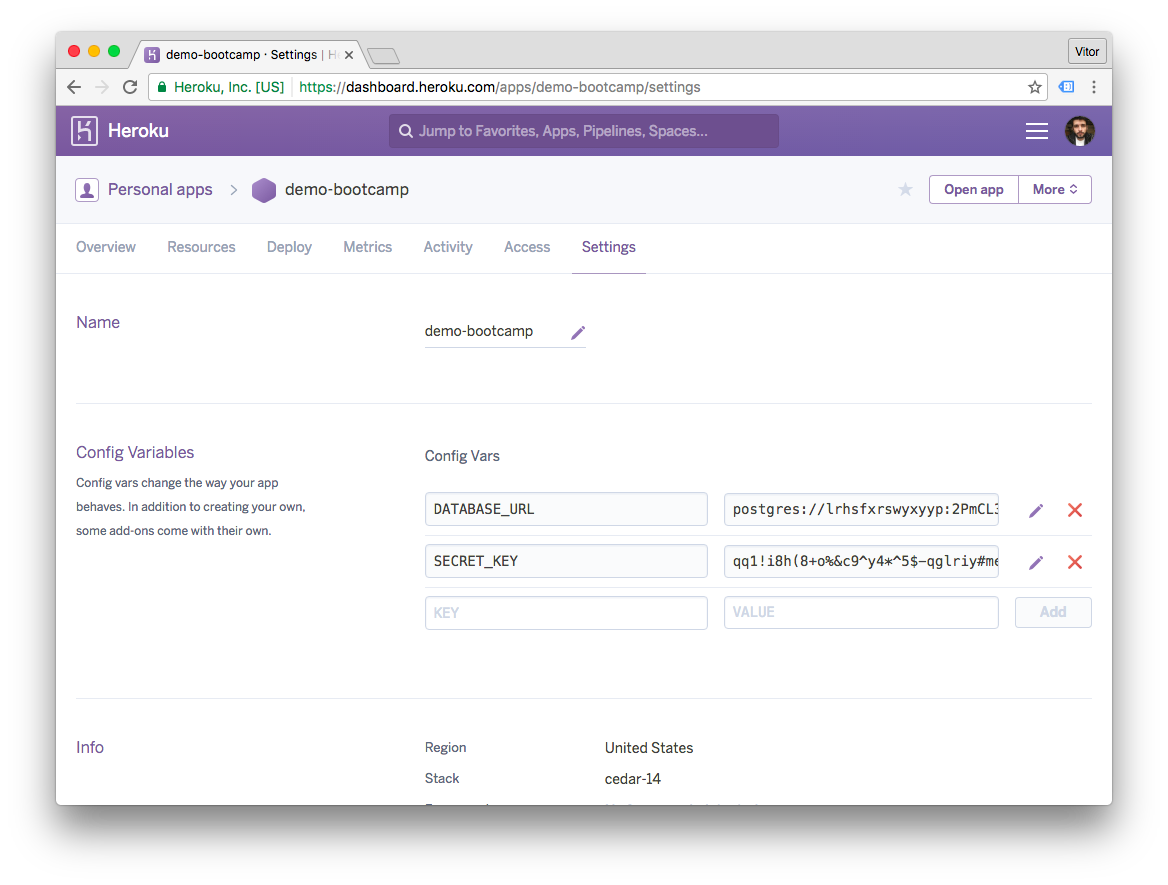
Task: Click the green lock security icon
Action: [162, 87]
